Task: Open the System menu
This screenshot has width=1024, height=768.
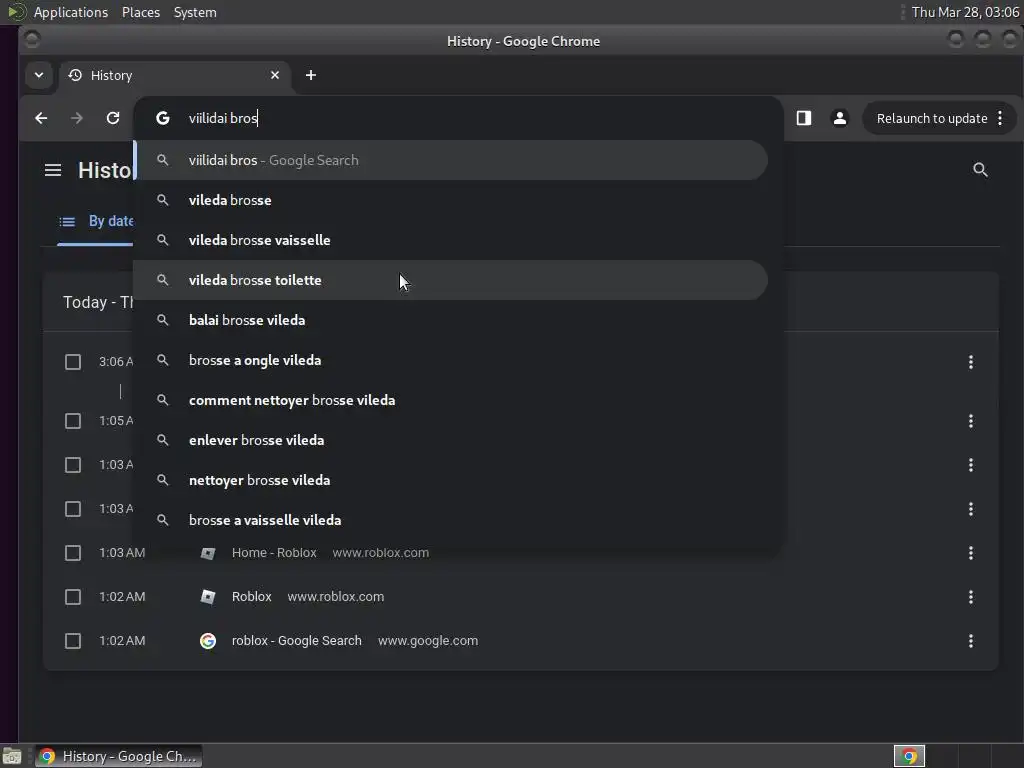Action: pos(195,12)
